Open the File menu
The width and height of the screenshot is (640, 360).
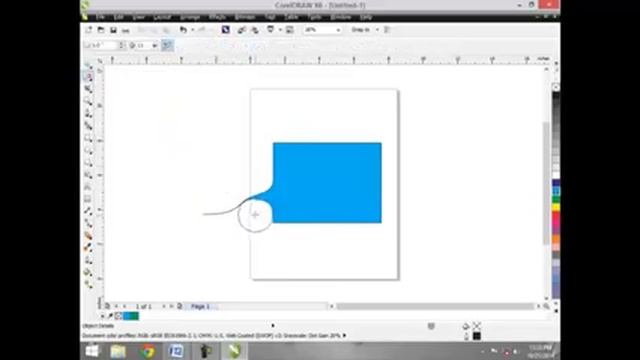pos(100,17)
